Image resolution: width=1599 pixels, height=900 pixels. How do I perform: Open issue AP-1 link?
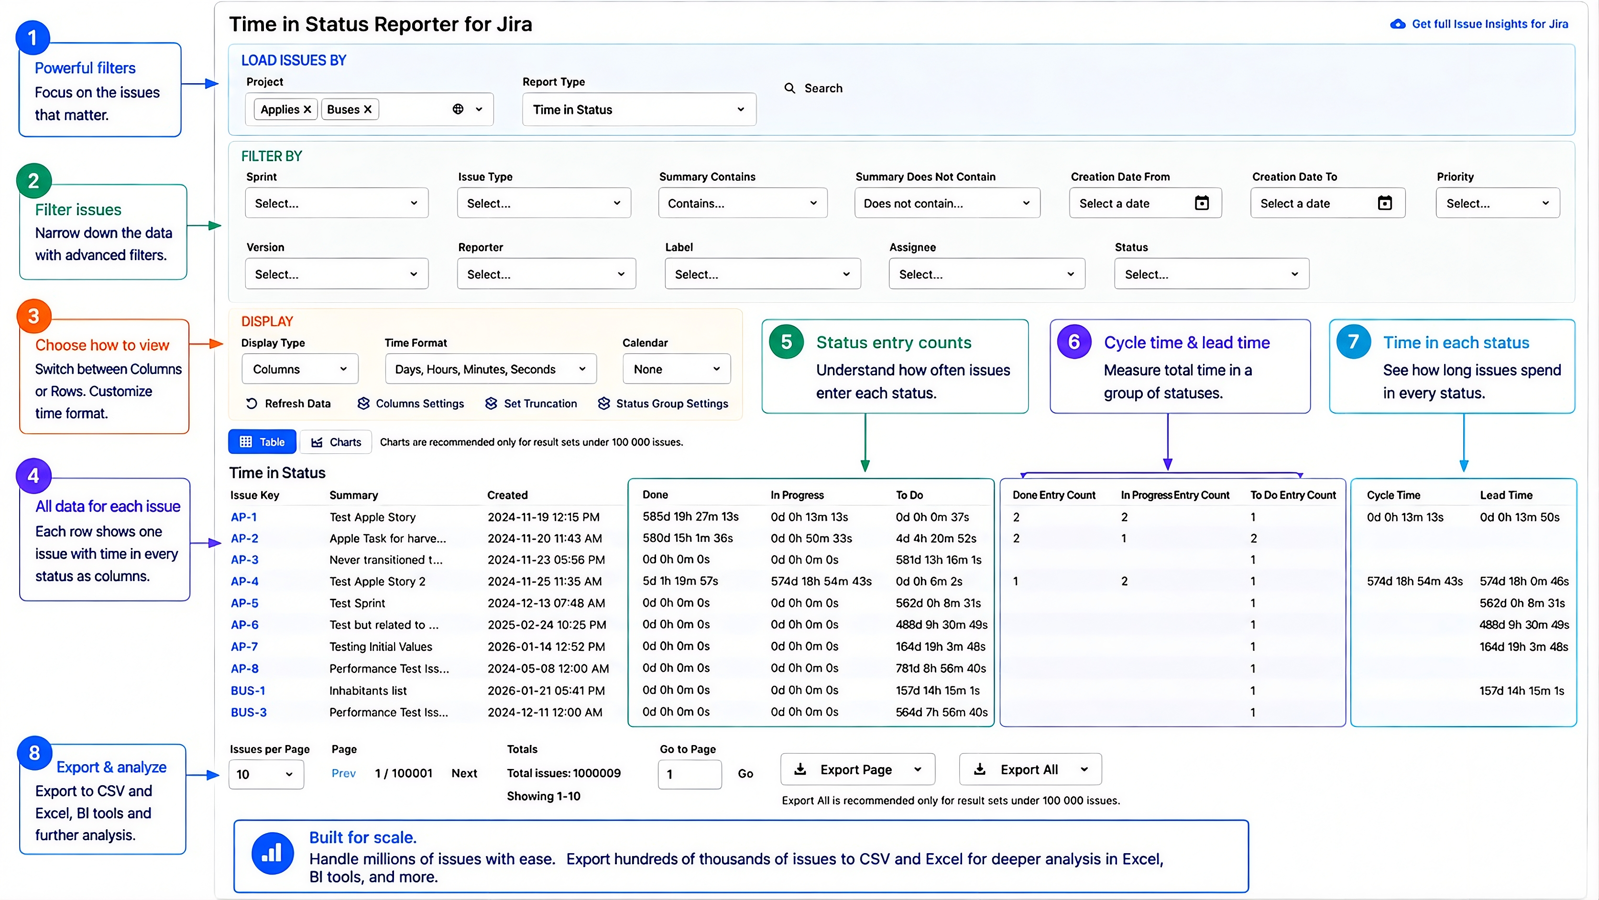[x=244, y=517]
